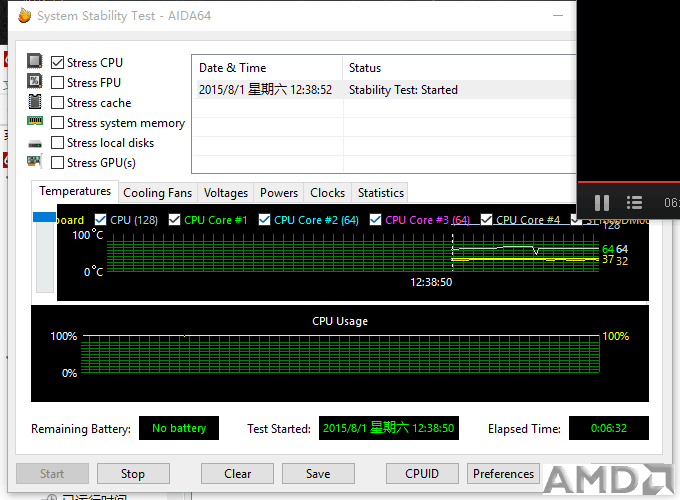Toggle the CPU Core #1 graph checkbox

174,220
